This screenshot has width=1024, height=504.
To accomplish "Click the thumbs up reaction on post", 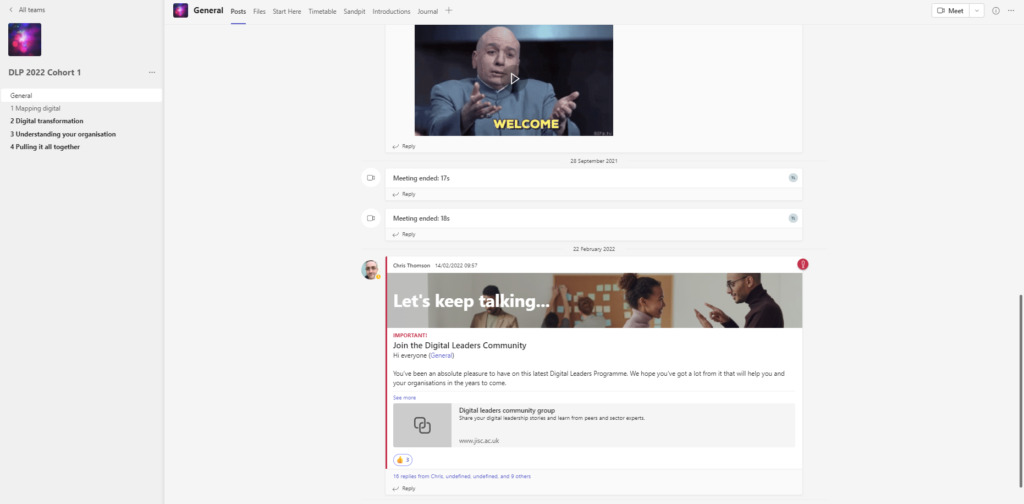I will 403,460.
